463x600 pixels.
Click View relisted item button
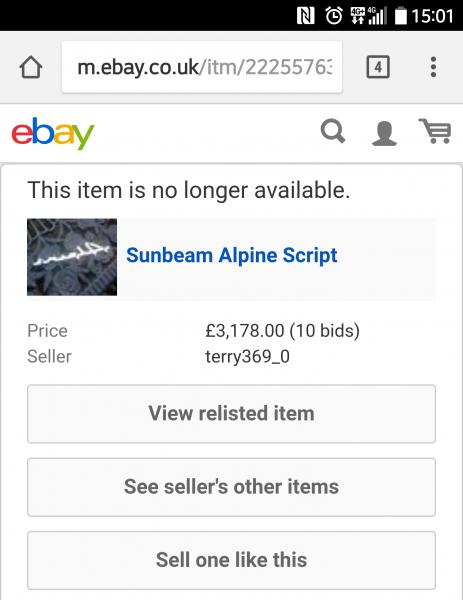tap(232, 414)
